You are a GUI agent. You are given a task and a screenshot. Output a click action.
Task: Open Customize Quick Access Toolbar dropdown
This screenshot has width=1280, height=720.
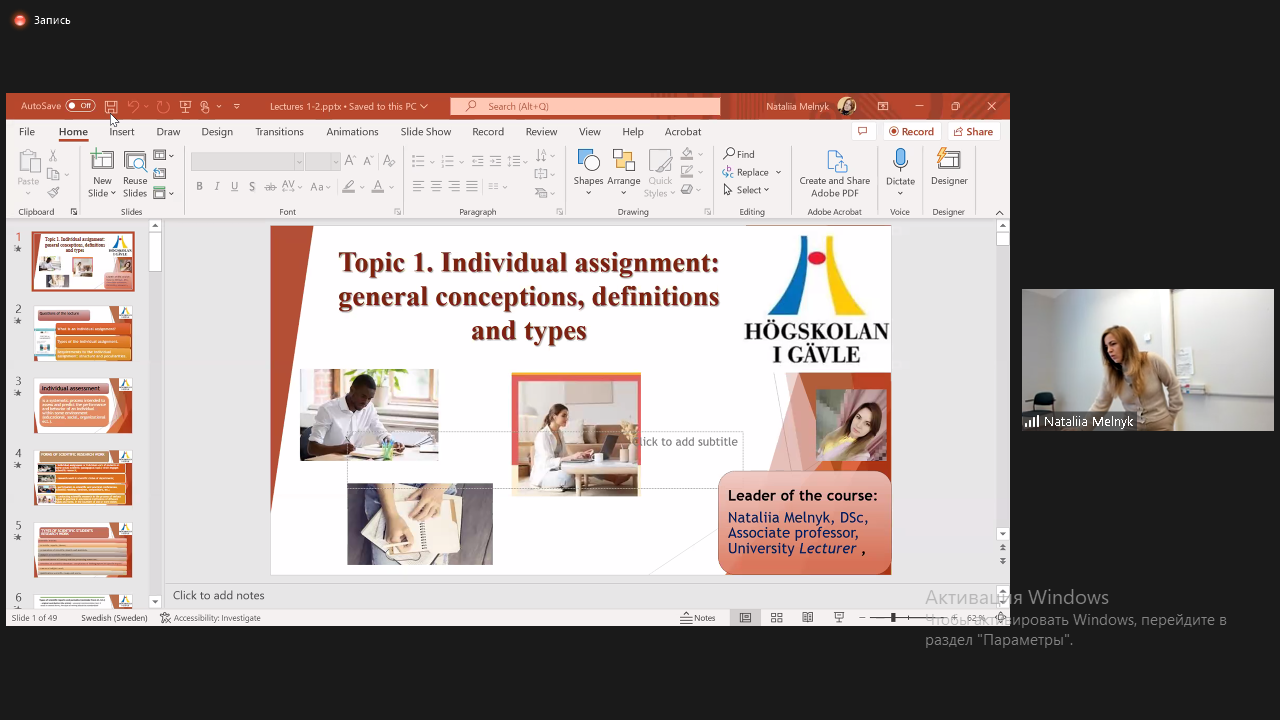click(237, 106)
